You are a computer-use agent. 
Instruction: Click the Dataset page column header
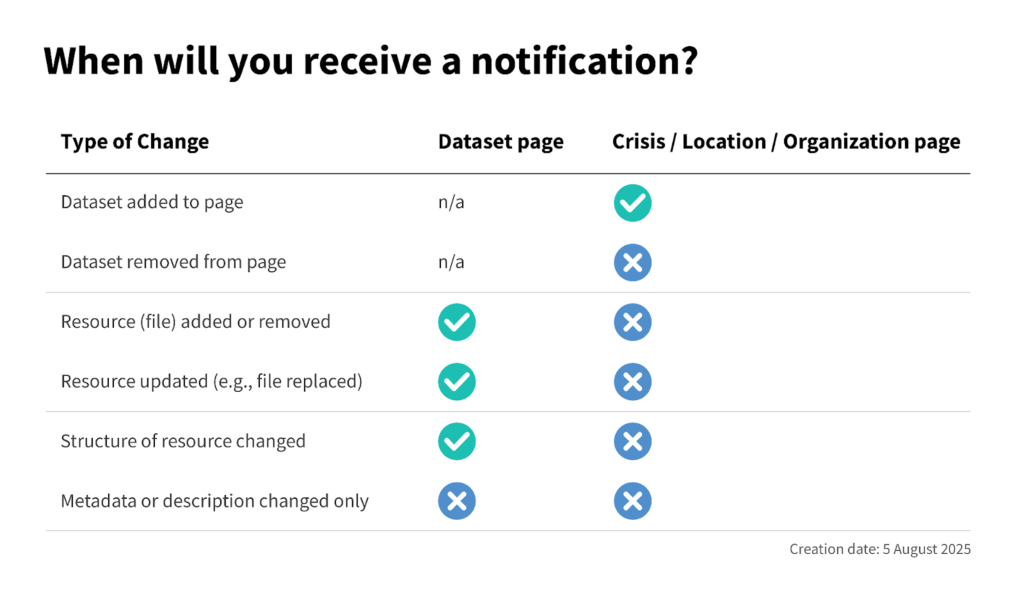click(500, 142)
